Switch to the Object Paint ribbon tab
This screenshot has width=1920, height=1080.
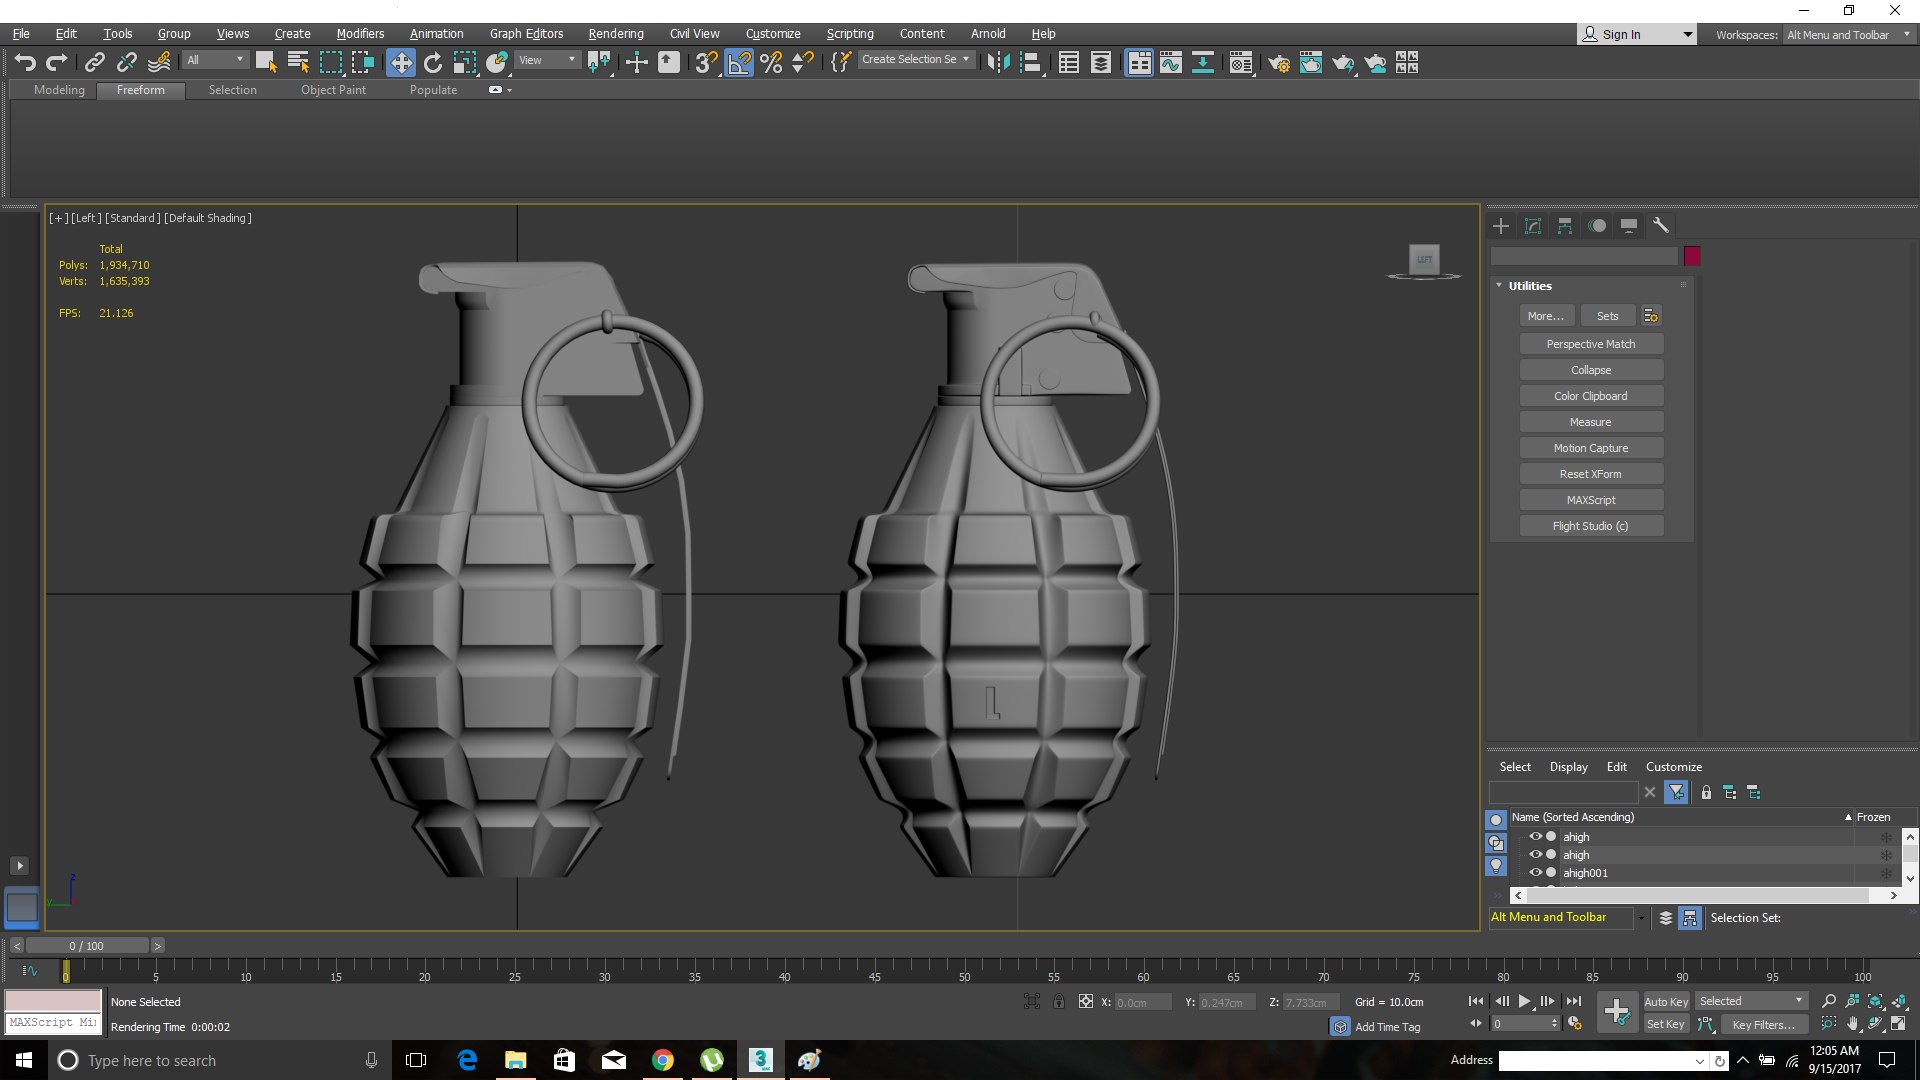(333, 90)
